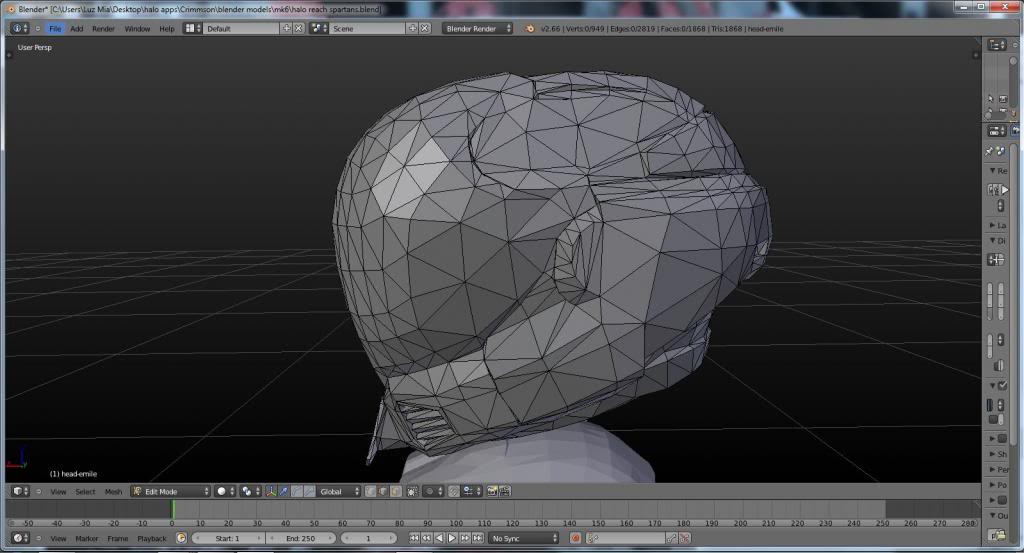Open the proportional editing dropdown
The width and height of the screenshot is (1024, 553).
432,491
